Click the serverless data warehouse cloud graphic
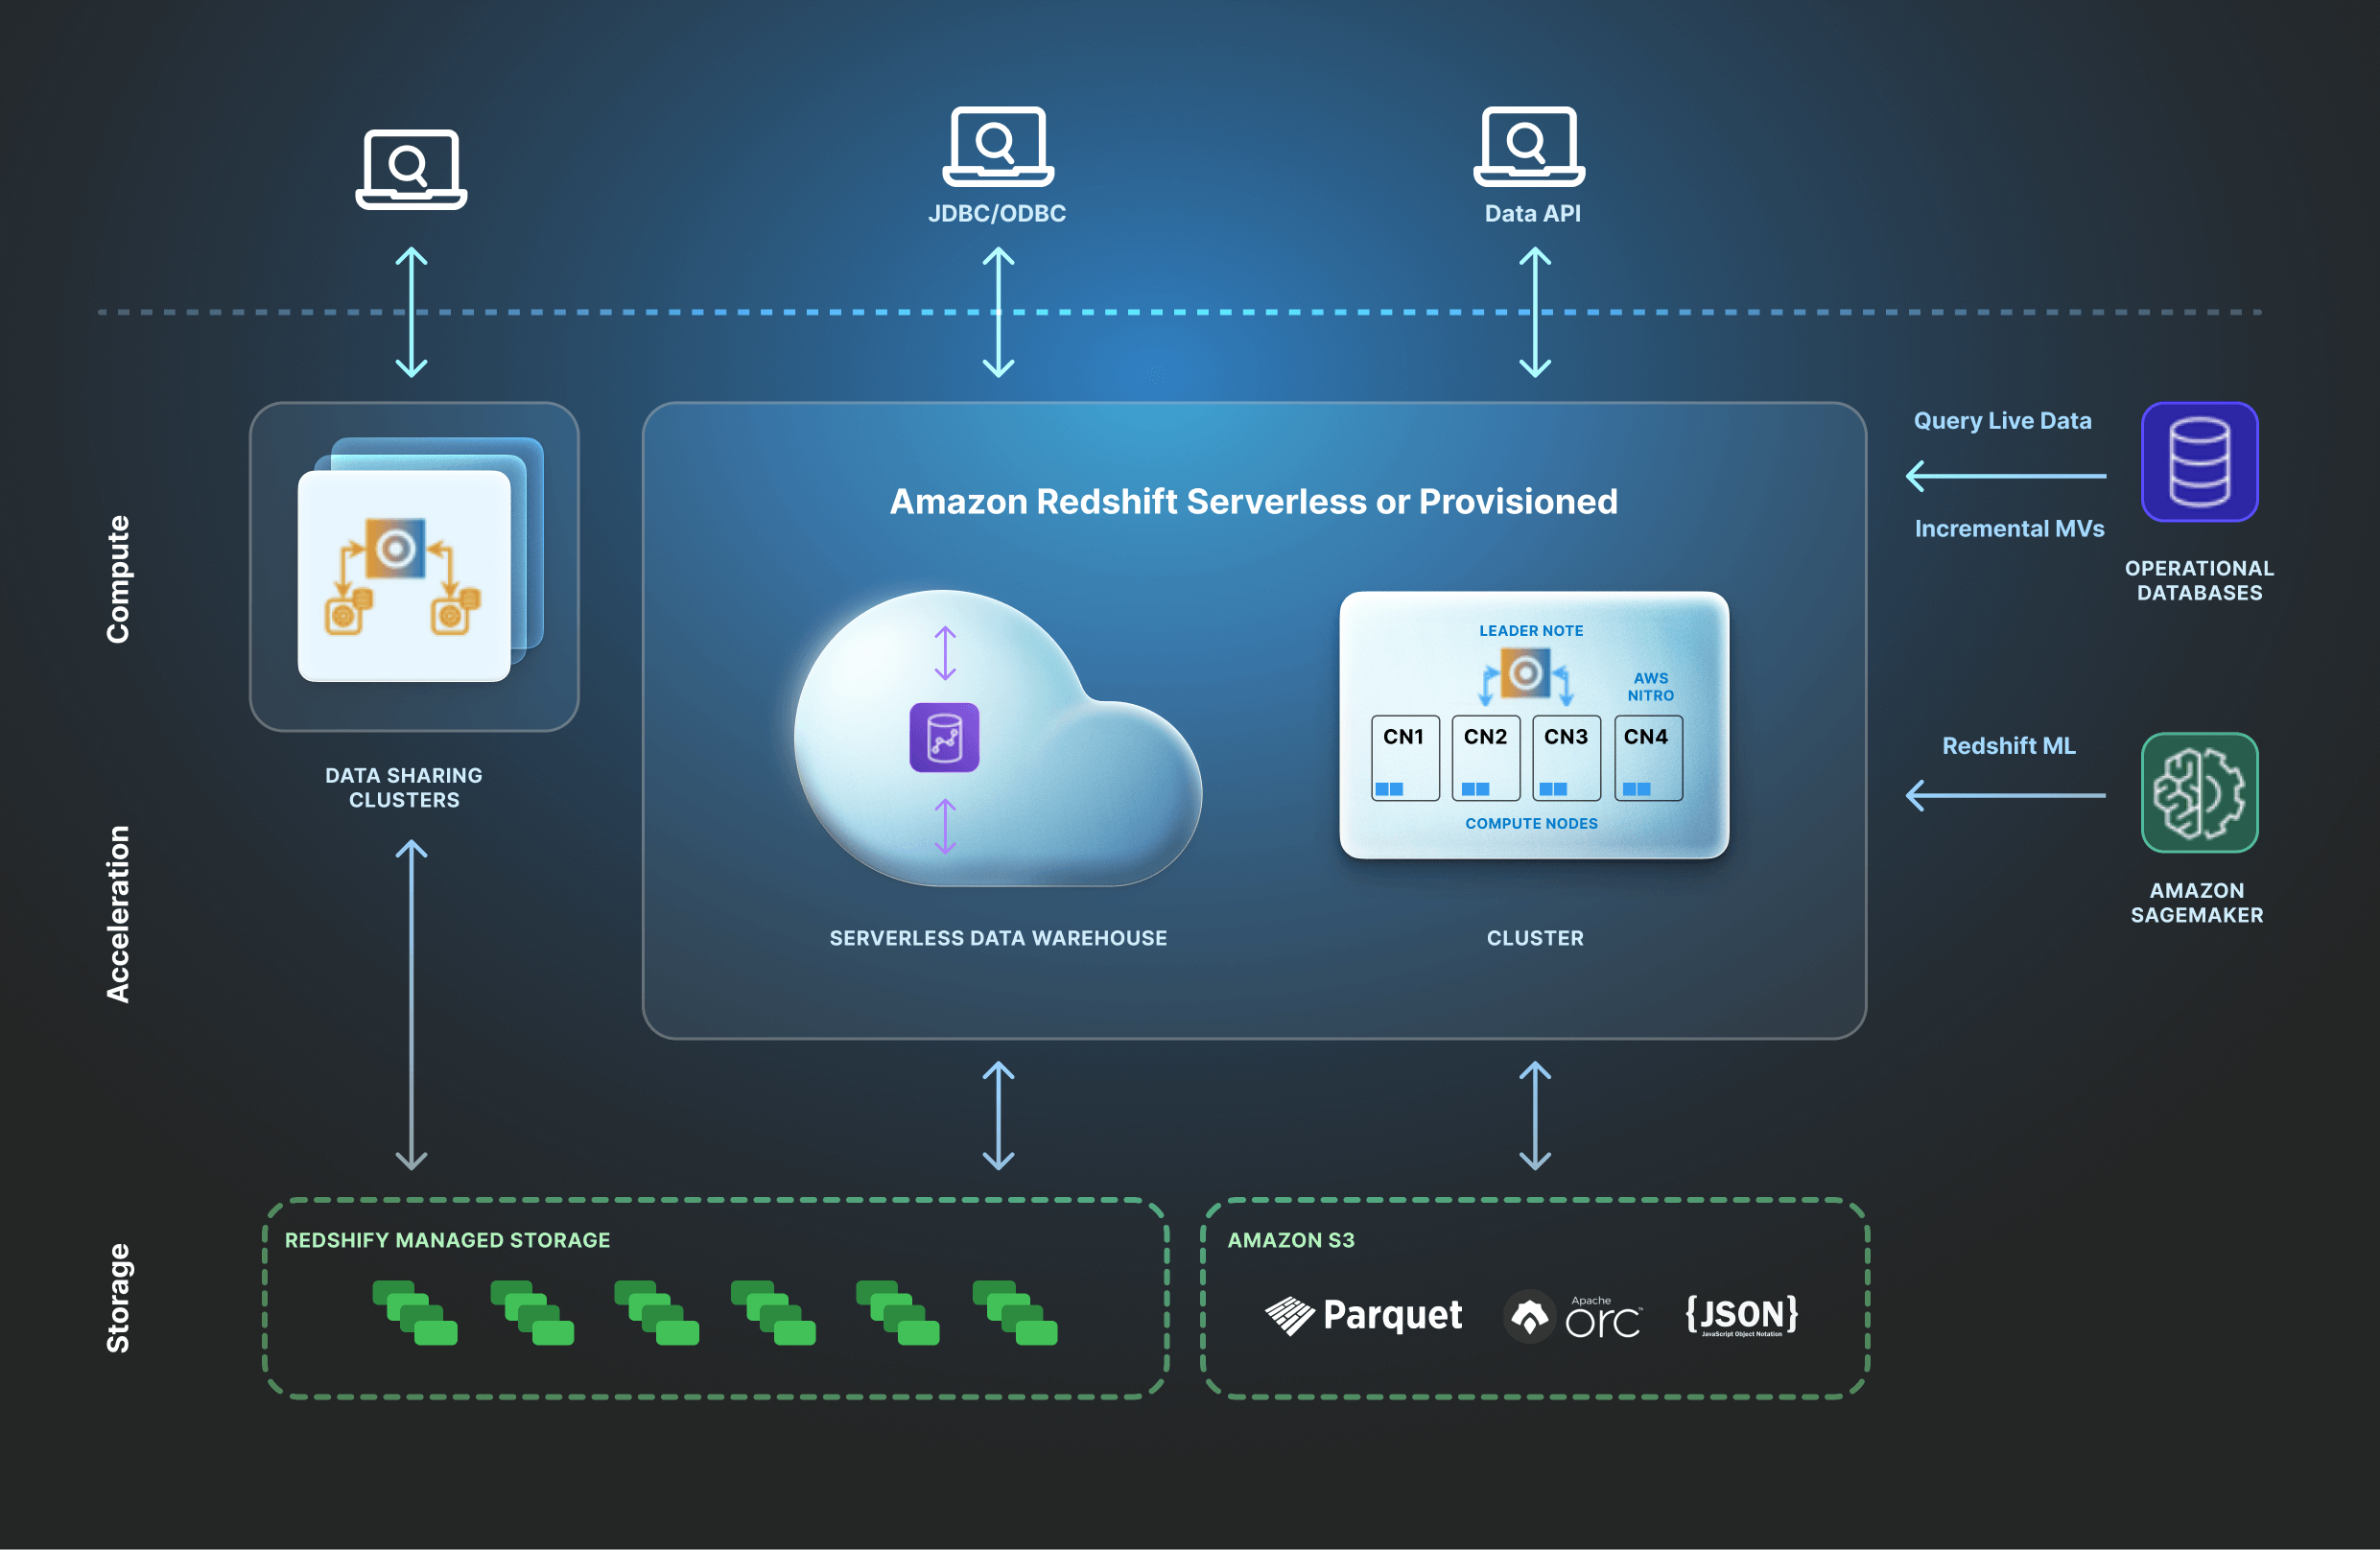2380x1550 pixels. 997,738
